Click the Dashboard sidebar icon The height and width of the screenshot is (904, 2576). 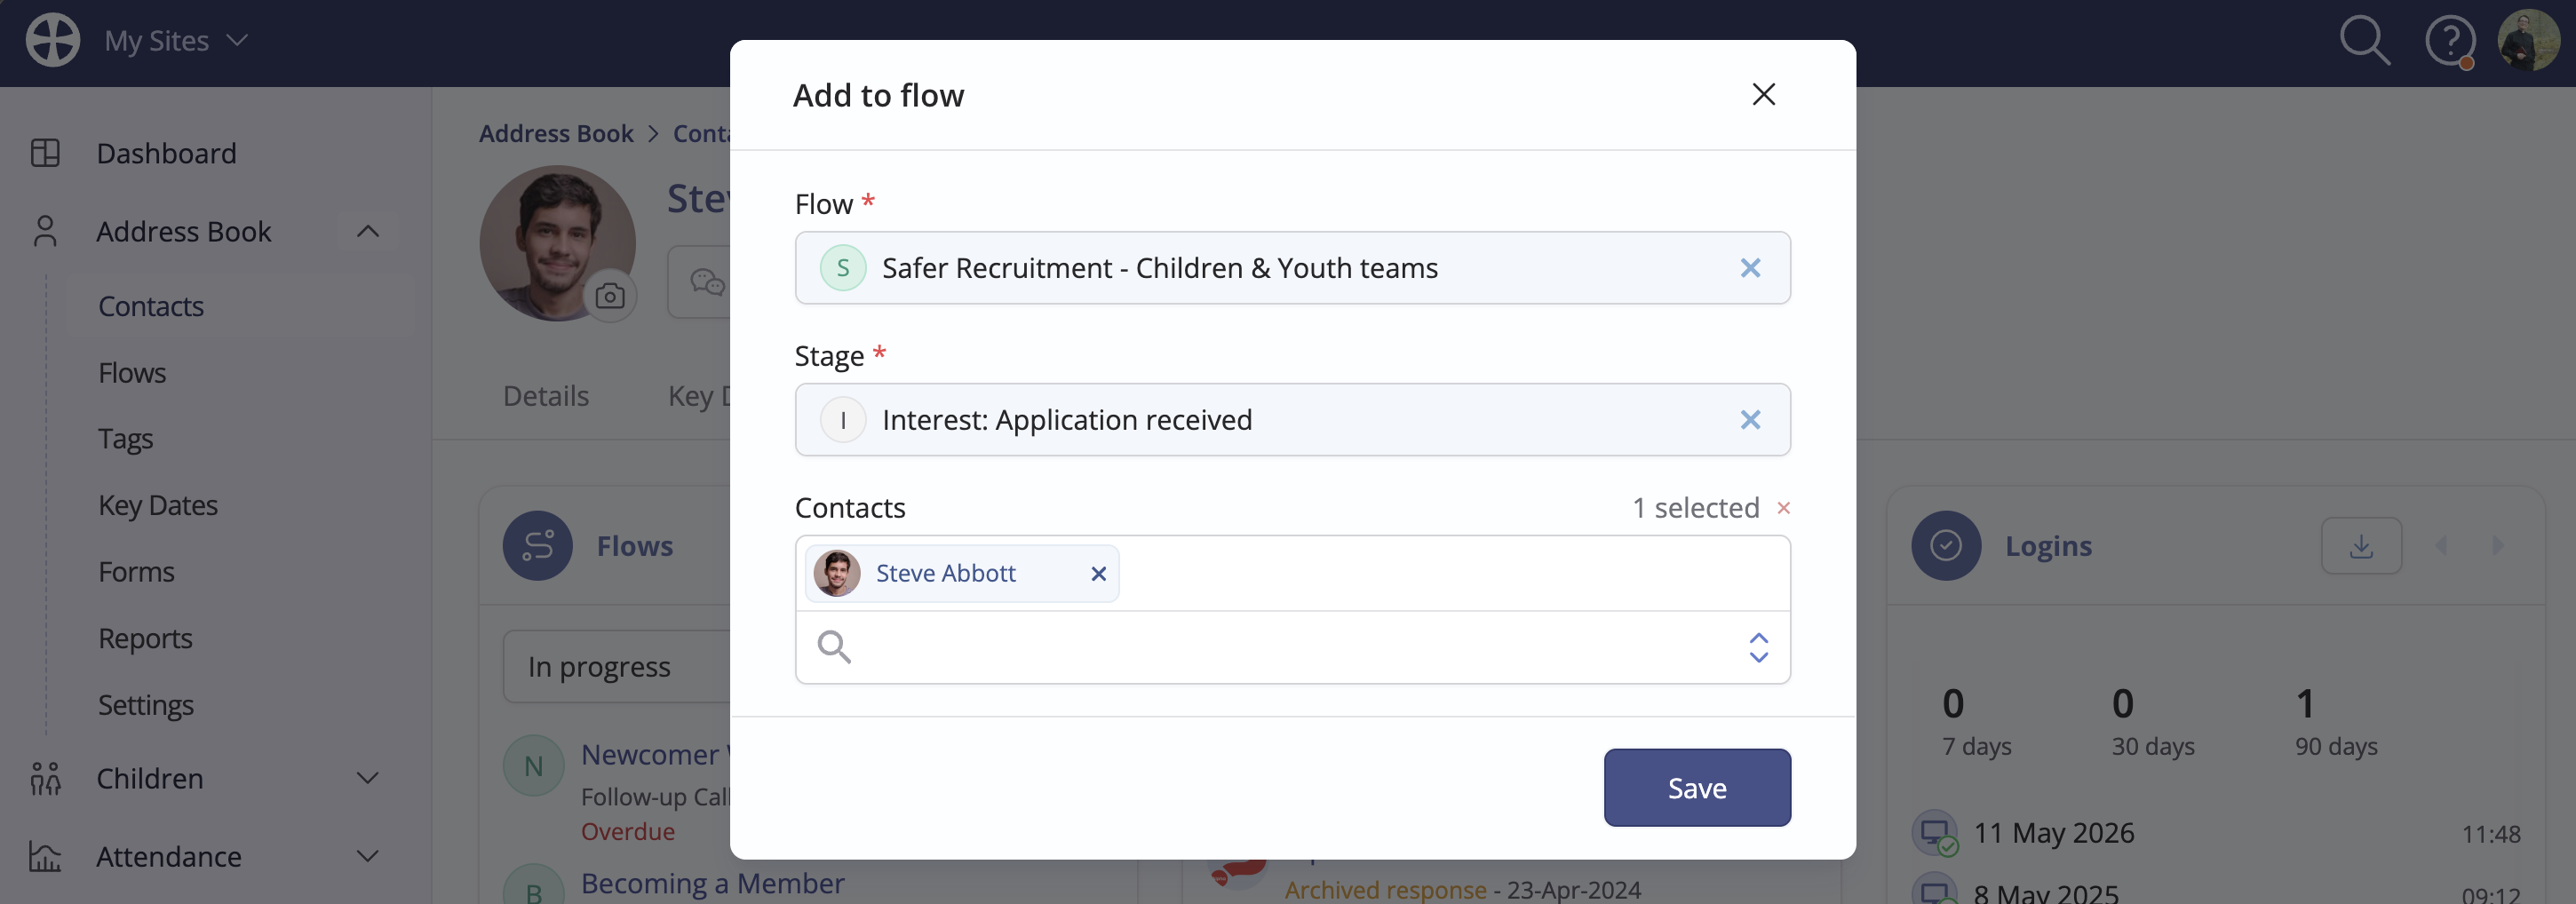45,153
